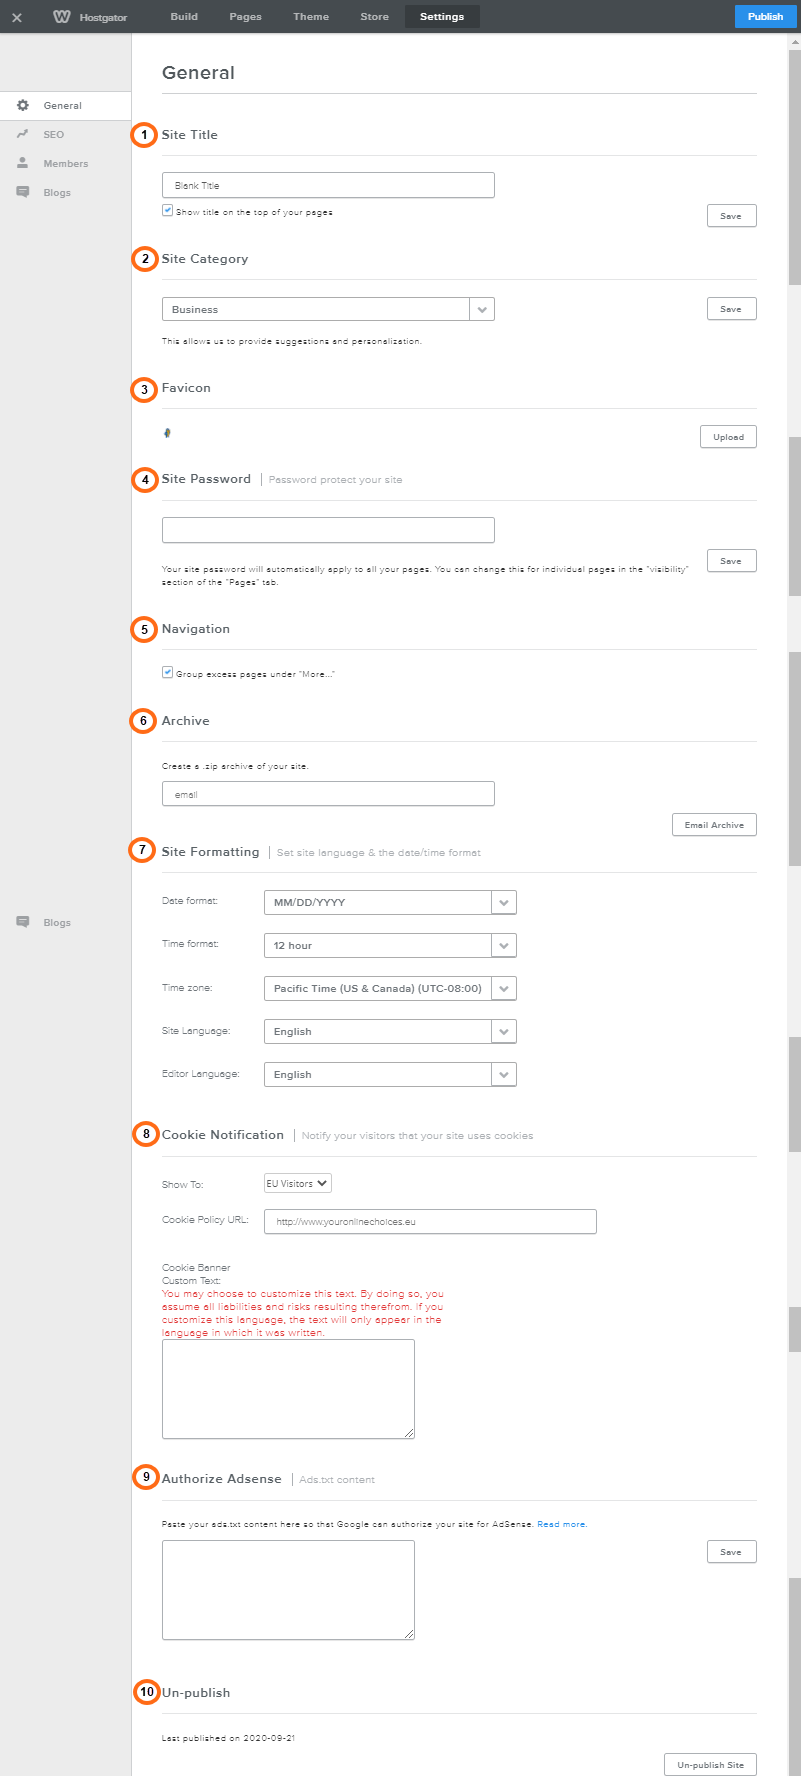Viewport: 801px width, 1776px height.
Task: Open the Date format dropdown
Action: (390, 902)
